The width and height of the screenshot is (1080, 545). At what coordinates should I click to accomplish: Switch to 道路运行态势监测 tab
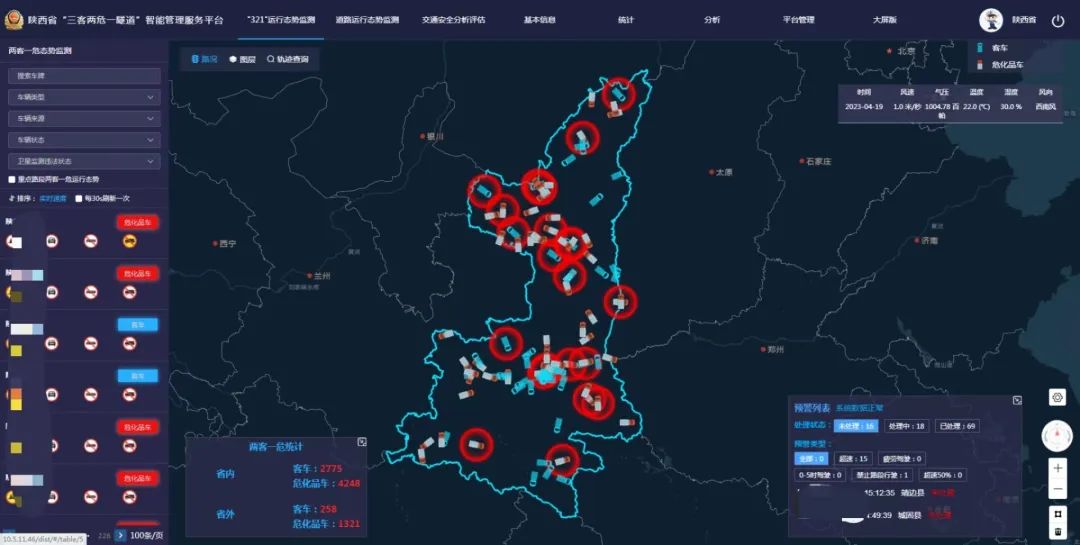click(367, 20)
